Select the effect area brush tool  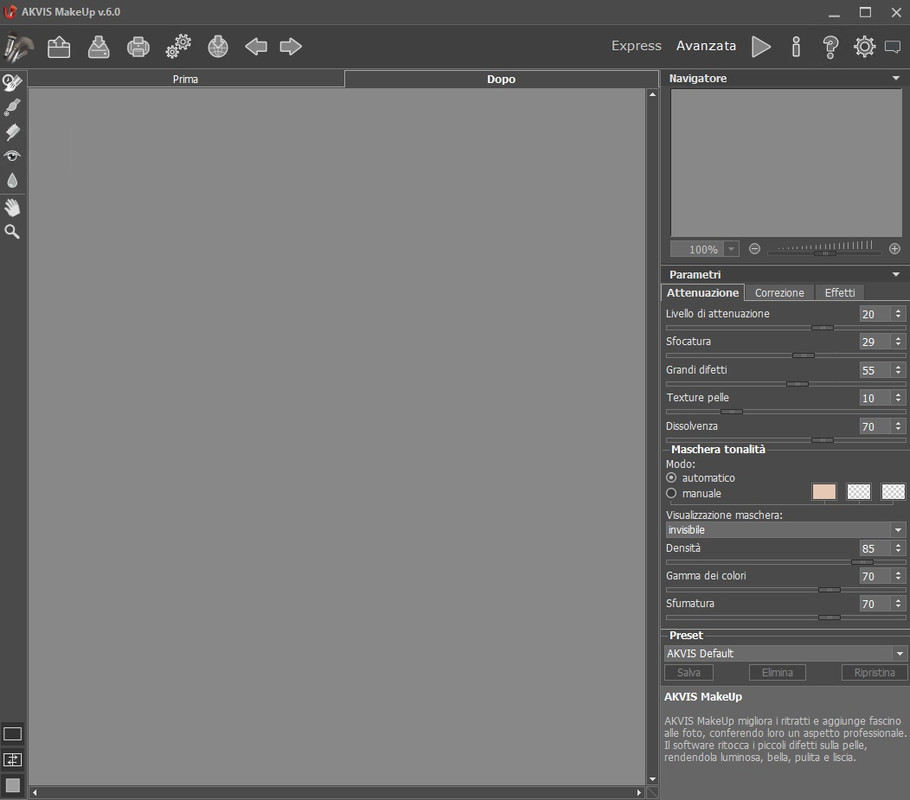(12, 82)
